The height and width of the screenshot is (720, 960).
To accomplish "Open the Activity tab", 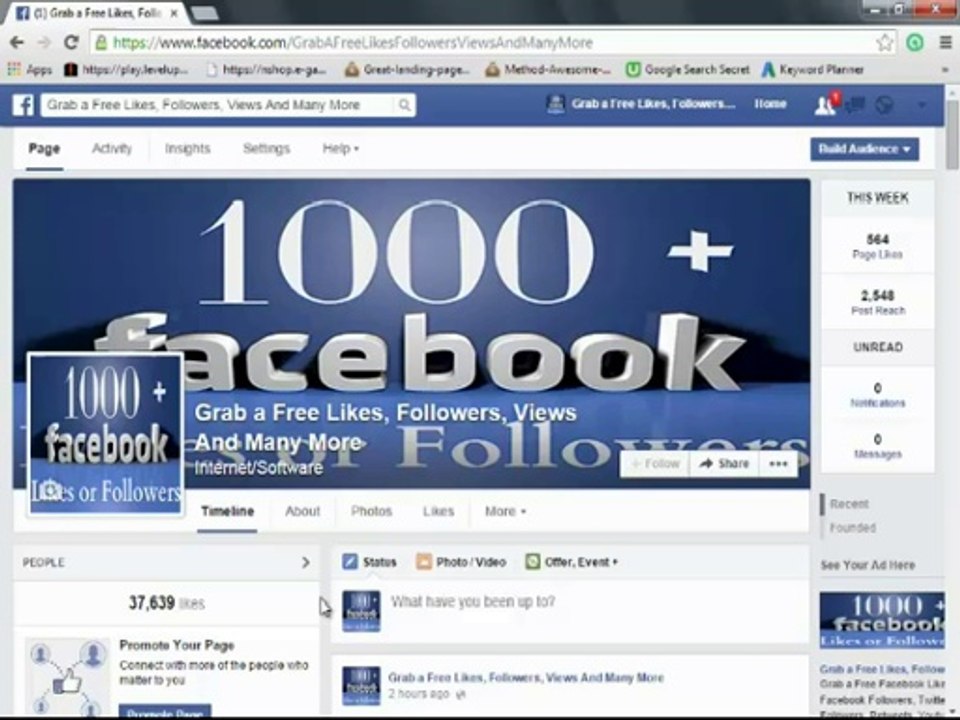I will click(x=111, y=148).
